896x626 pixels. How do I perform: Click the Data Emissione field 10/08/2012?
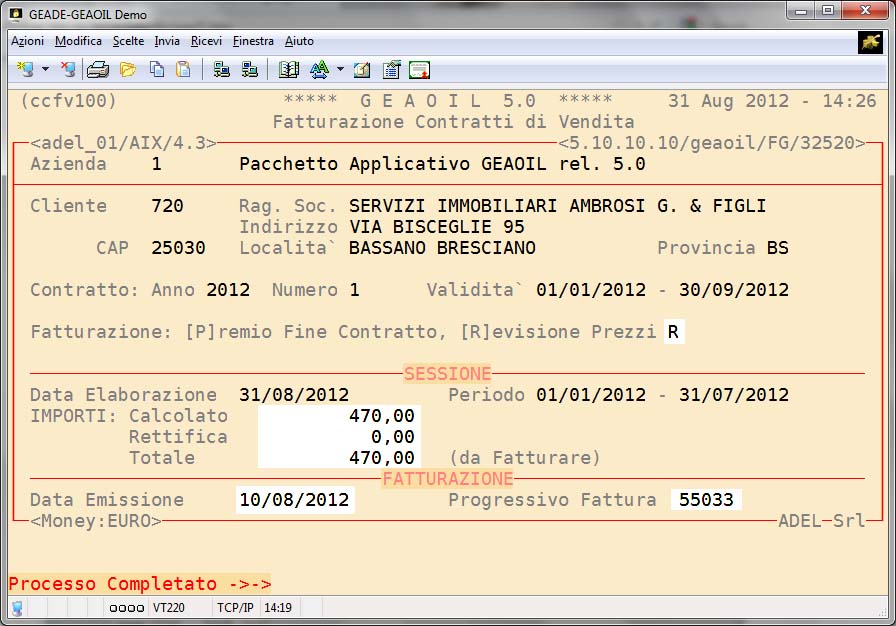coord(295,500)
